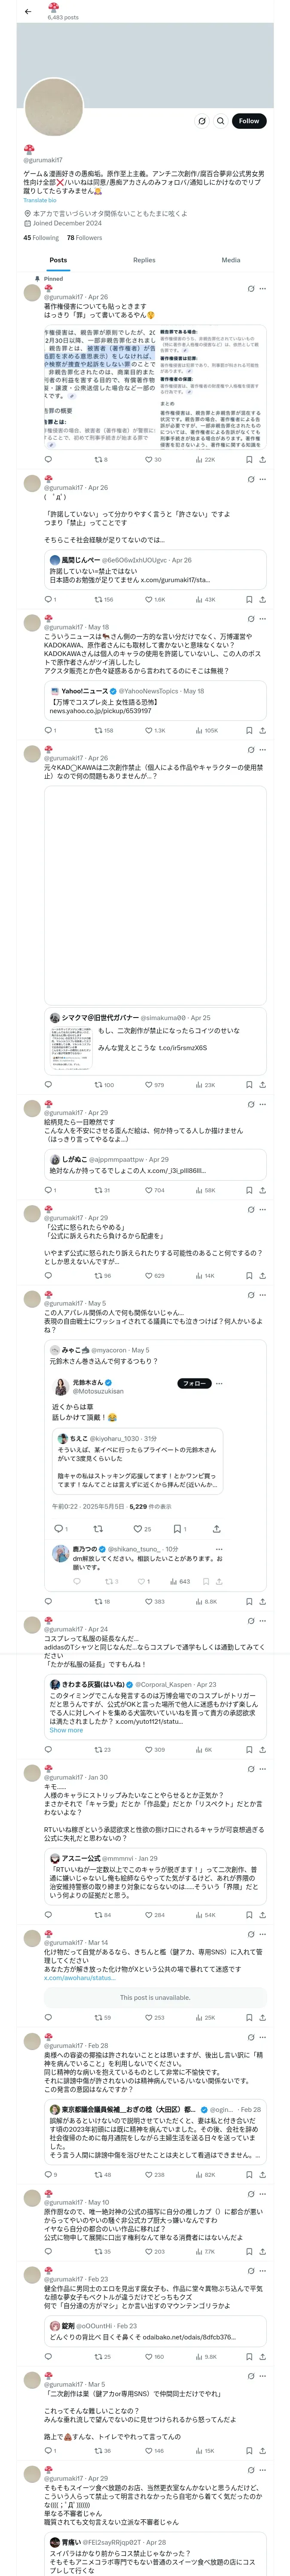
Task: View the pinned post's 22K views analytics
Action: (x=205, y=460)
